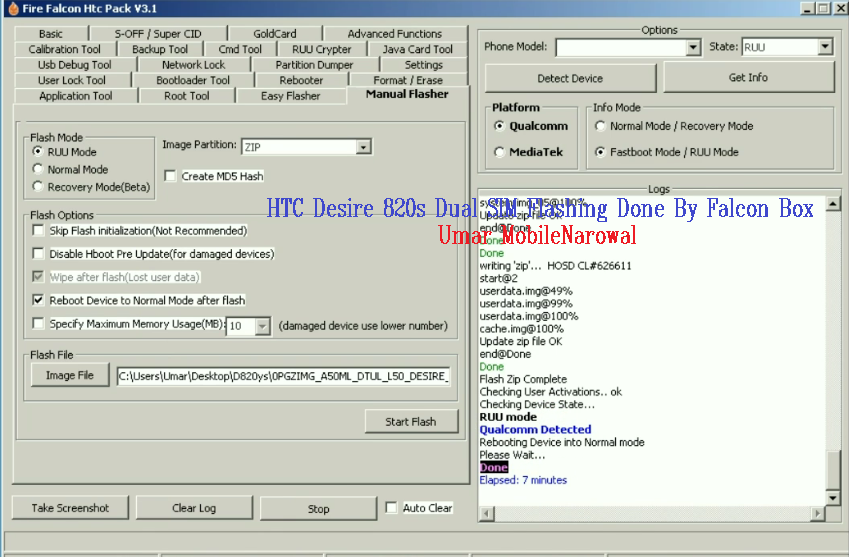This screenshot has width=849, height=557.
Task: Select the Manual Flasher tab
Action: (x=407, y=94)
